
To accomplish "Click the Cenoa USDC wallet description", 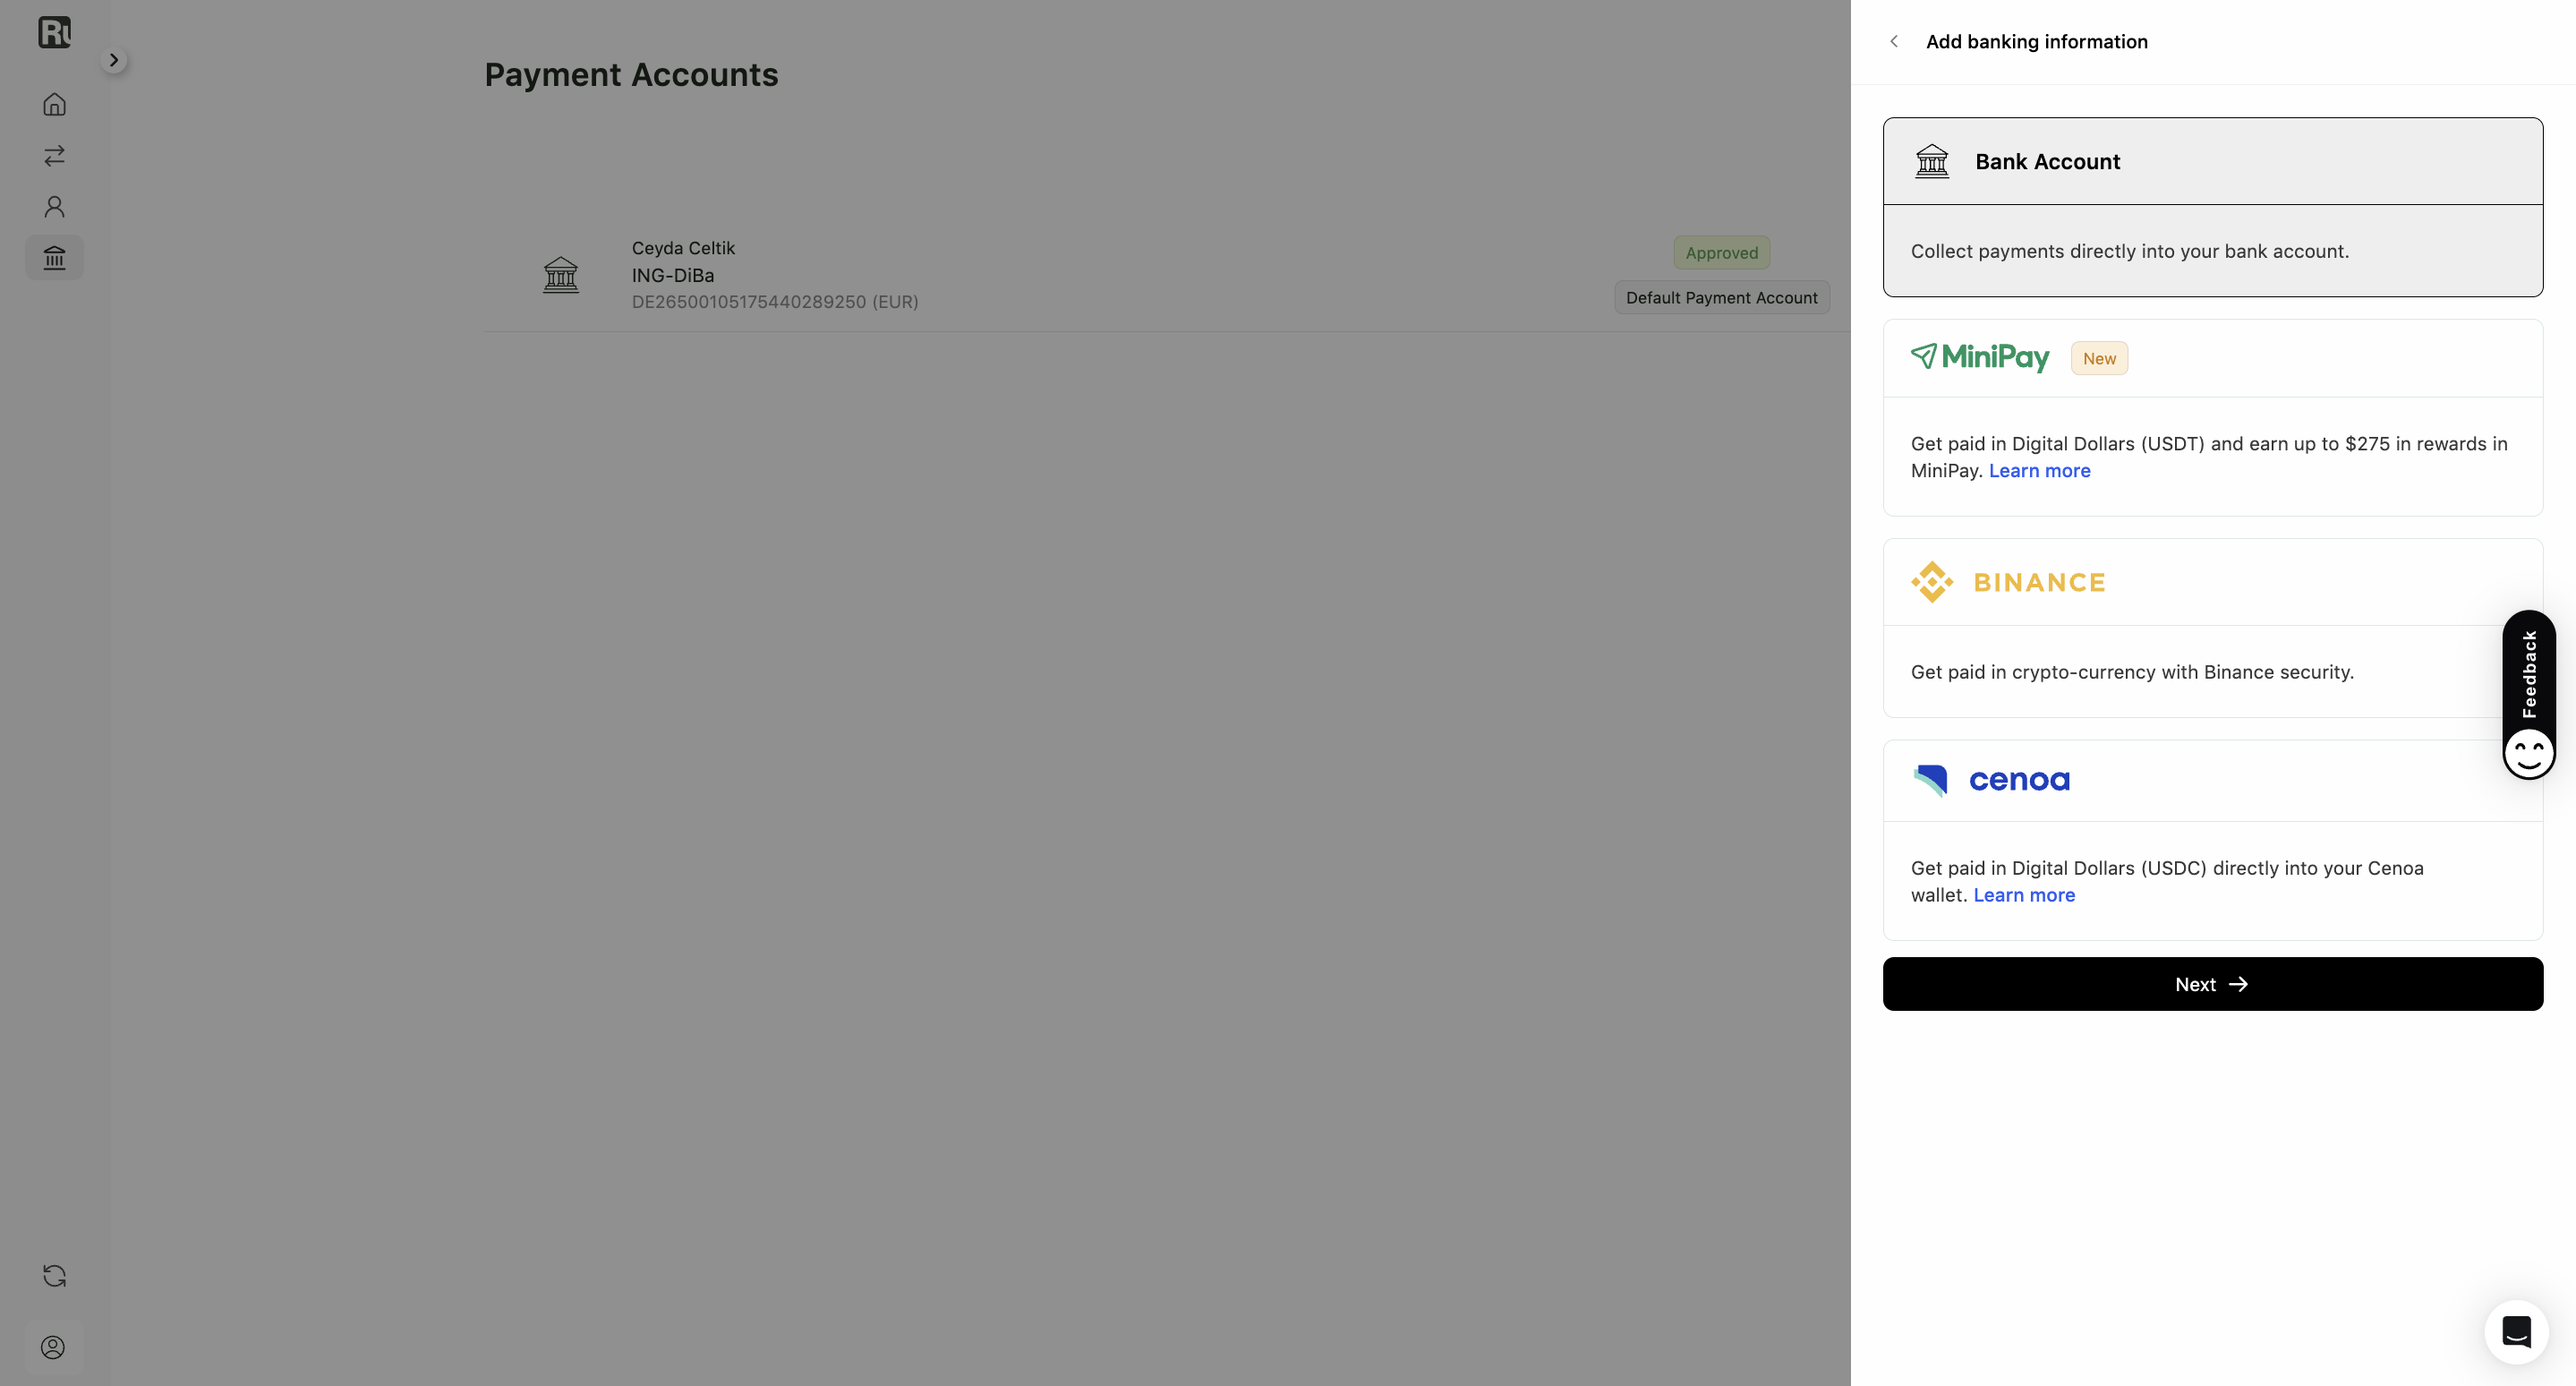I will [2166, 881].
